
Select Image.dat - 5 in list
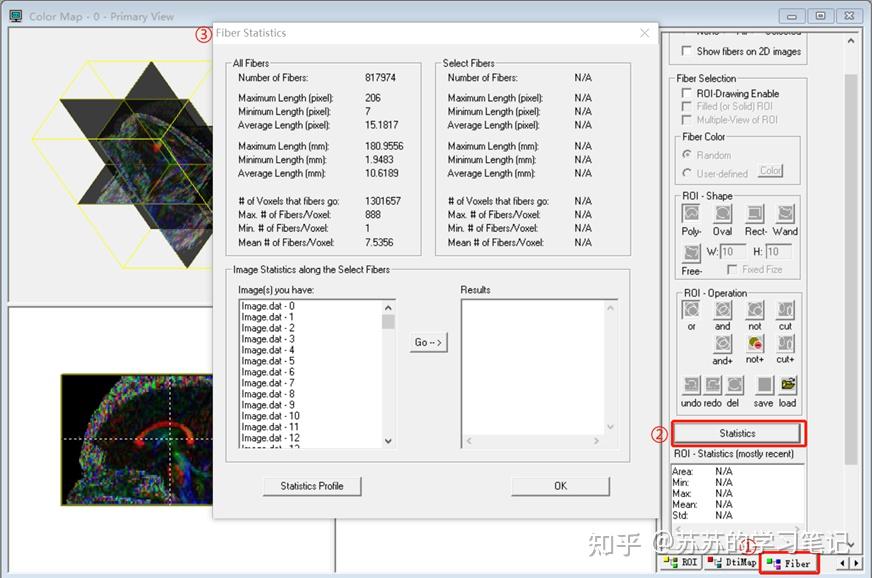268,361
